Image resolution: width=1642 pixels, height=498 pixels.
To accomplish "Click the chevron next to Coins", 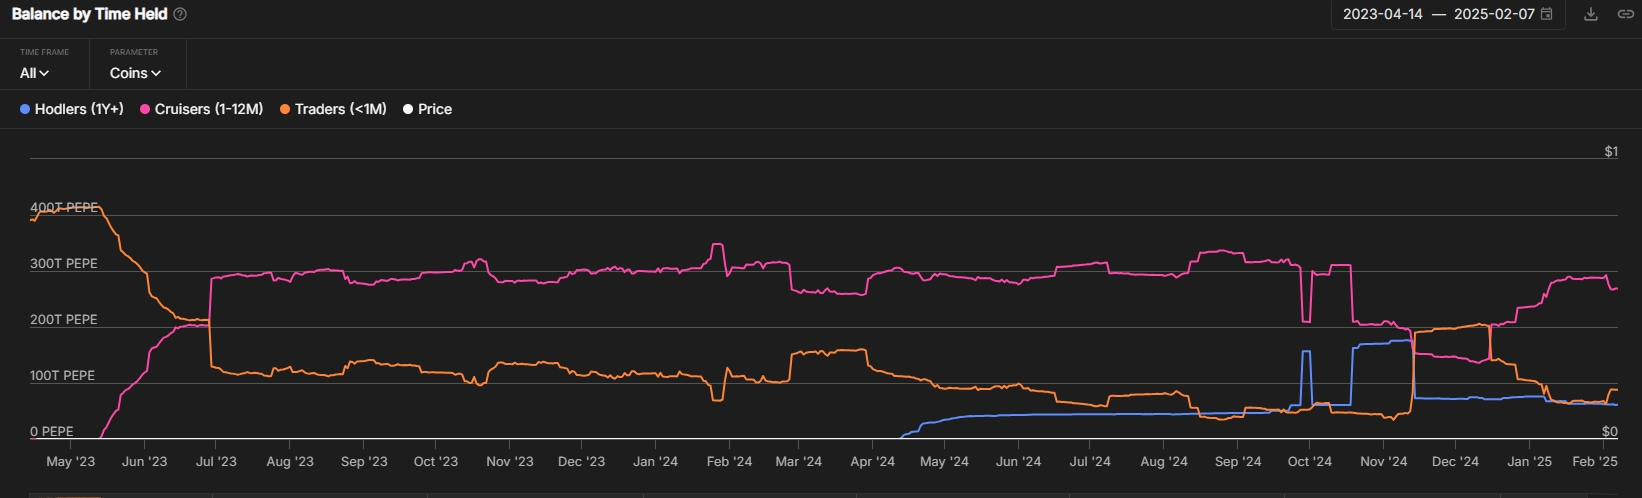I will click(156, 73).
